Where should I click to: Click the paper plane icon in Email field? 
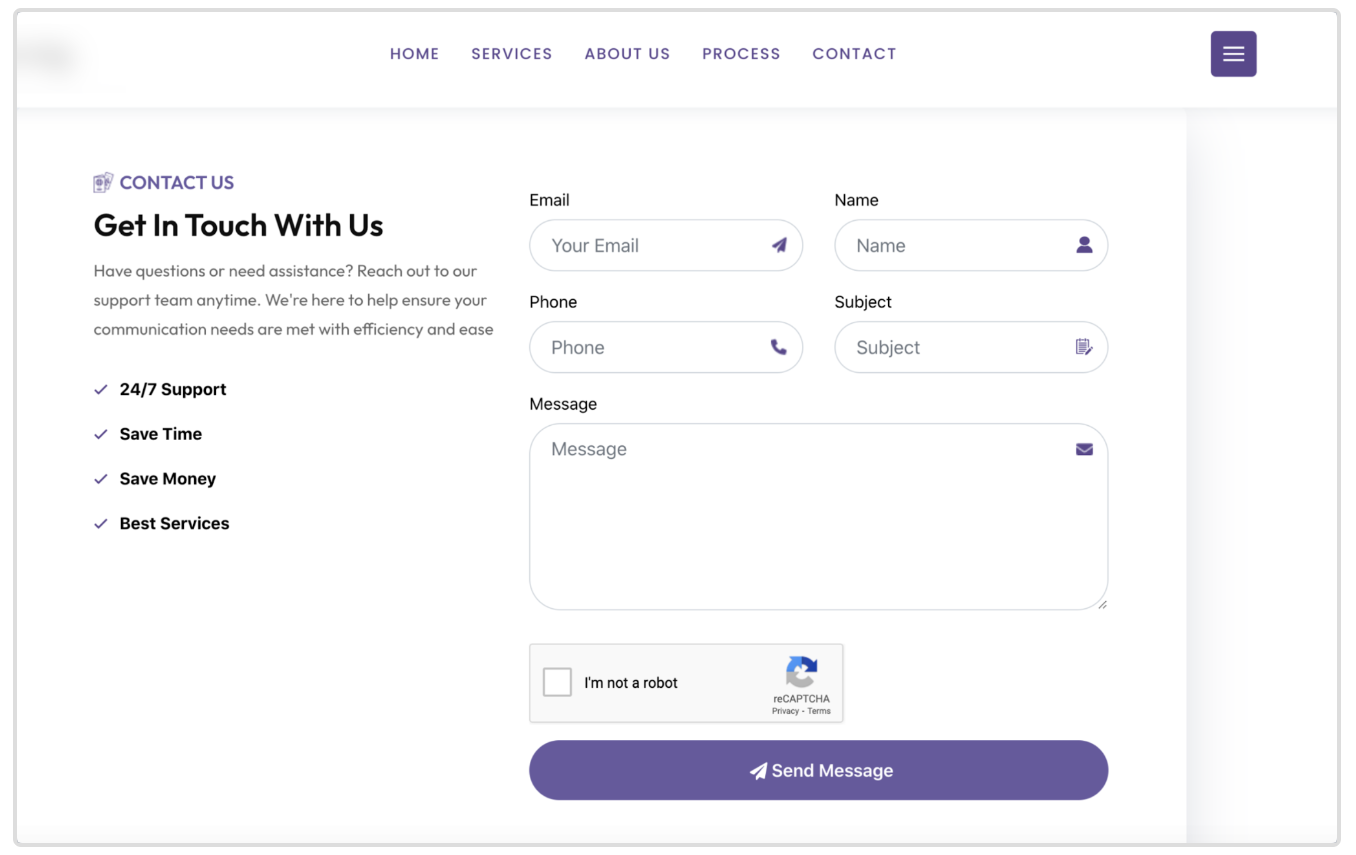click(x=780, y=244)
